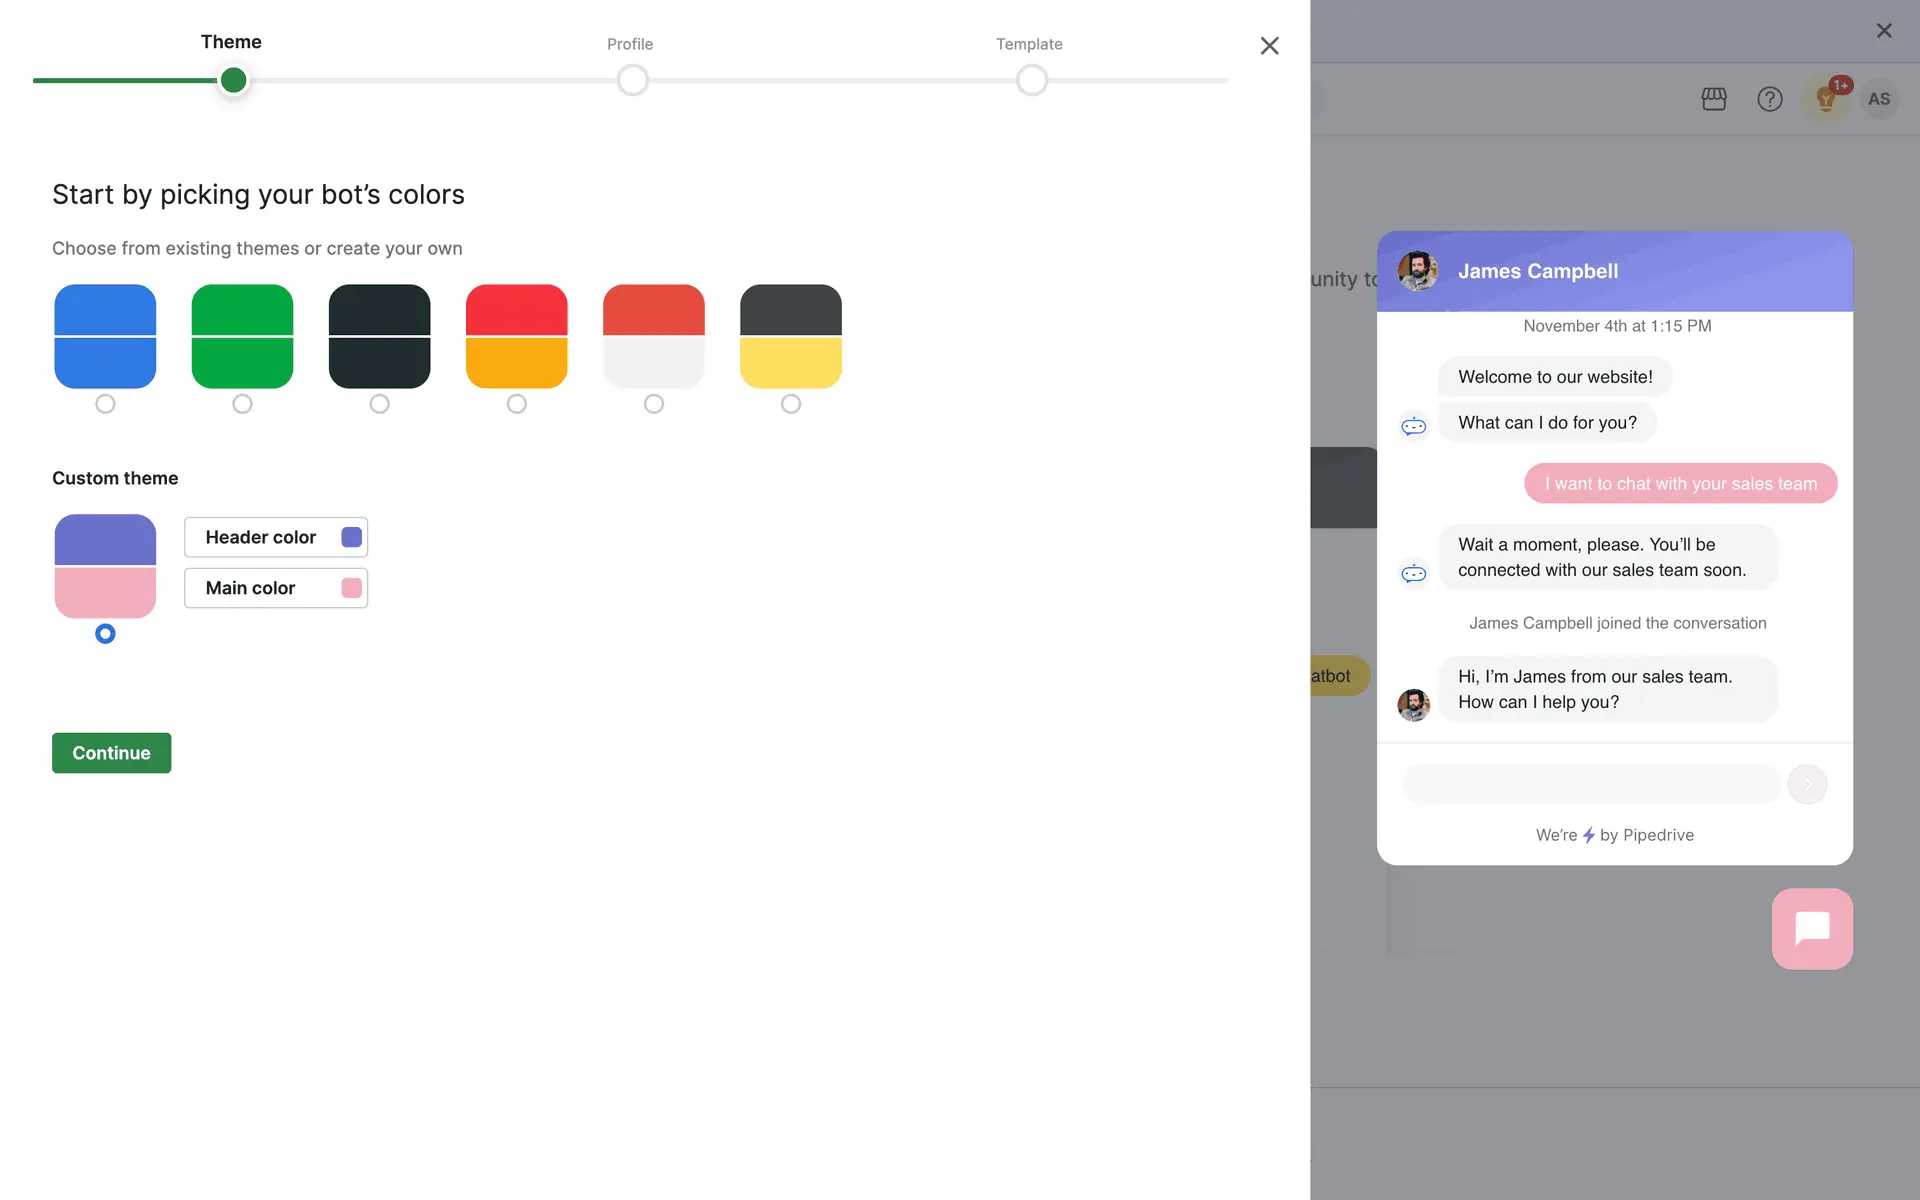This screenshot has width=1920, height=1200.
Task: Go to the Profile step
Action: pyautogui.click(x=632, y=80)
